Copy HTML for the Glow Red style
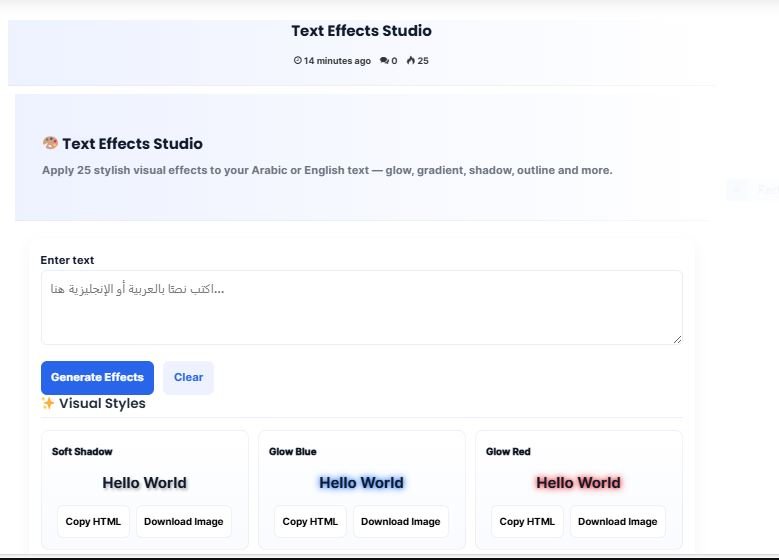The width and height of the screenshot is (779, 560). pos(527,521)
